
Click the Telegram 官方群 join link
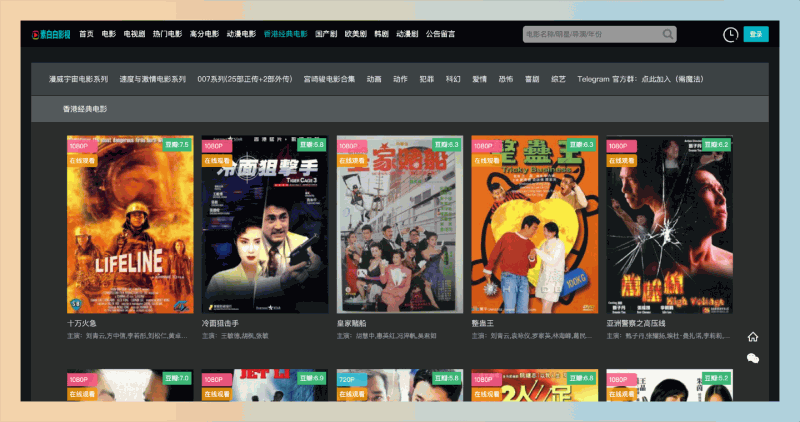640,79
